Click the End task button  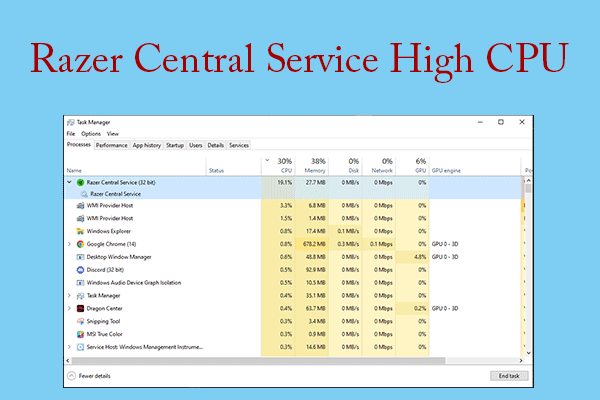click(508, 375)
